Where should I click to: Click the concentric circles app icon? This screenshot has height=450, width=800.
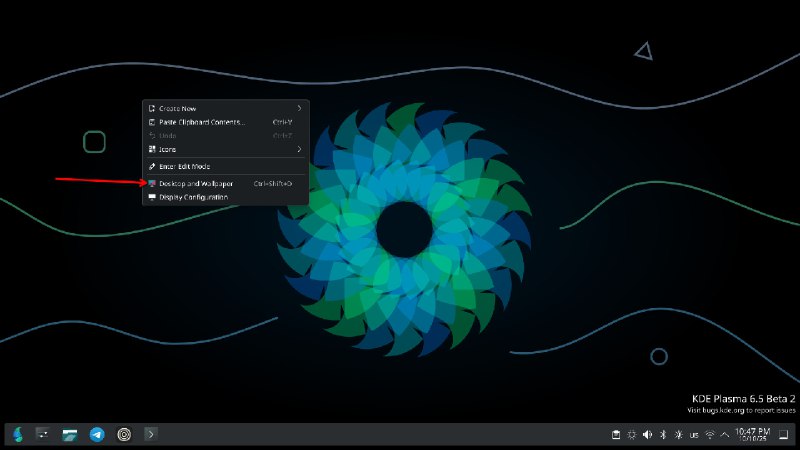pyautogui.click(x=124, y=434)
